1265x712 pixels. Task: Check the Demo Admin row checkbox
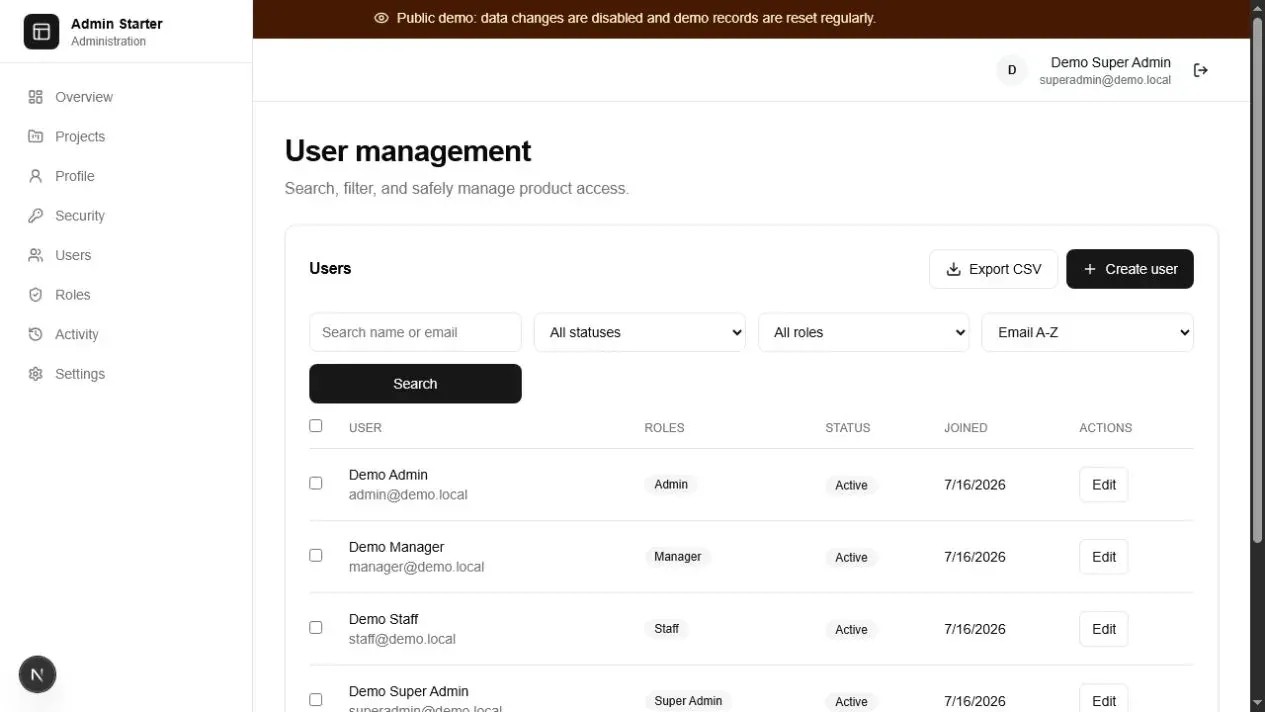(x=316, y=483)
